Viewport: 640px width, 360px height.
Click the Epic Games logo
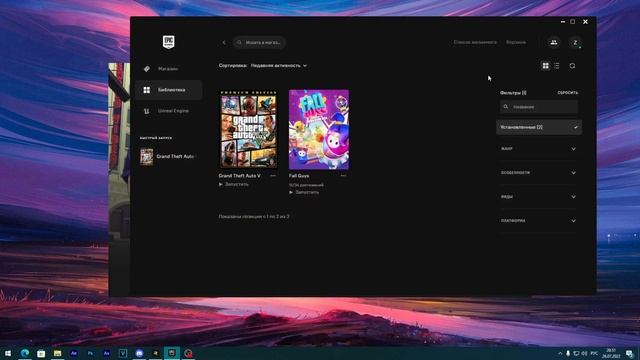[x=169, y=42]
